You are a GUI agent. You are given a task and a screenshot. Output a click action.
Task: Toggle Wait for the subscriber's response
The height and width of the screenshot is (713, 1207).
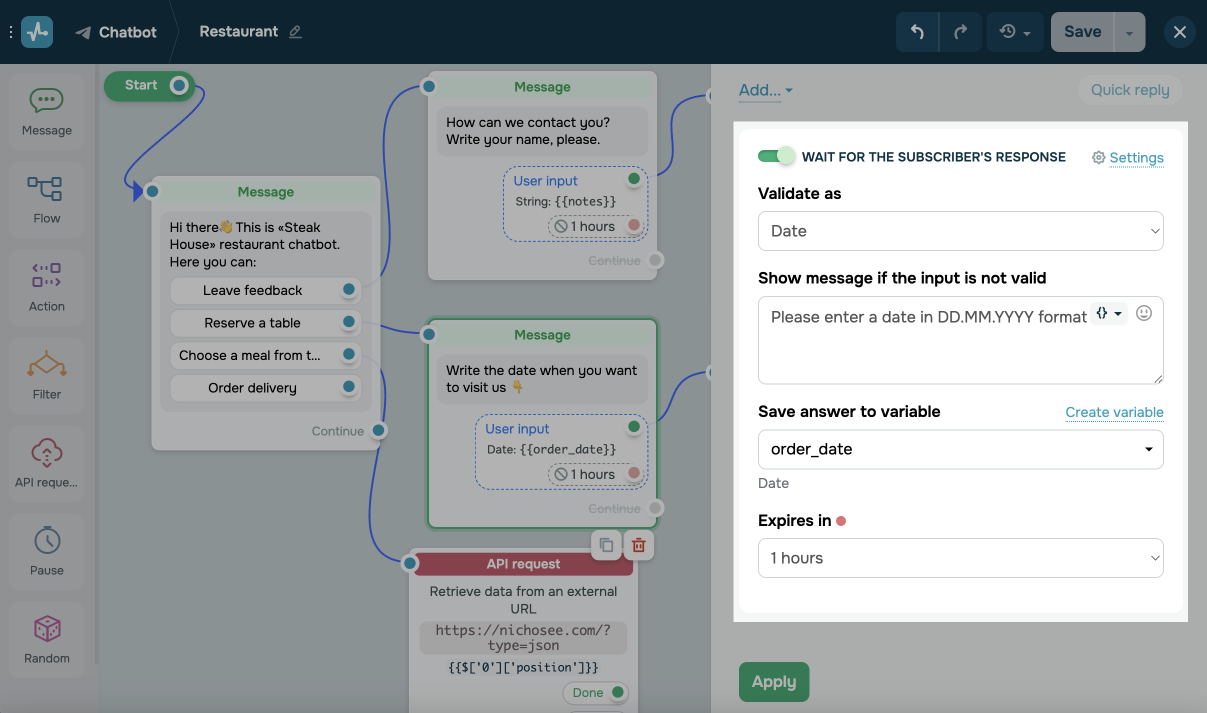point(776,156)
